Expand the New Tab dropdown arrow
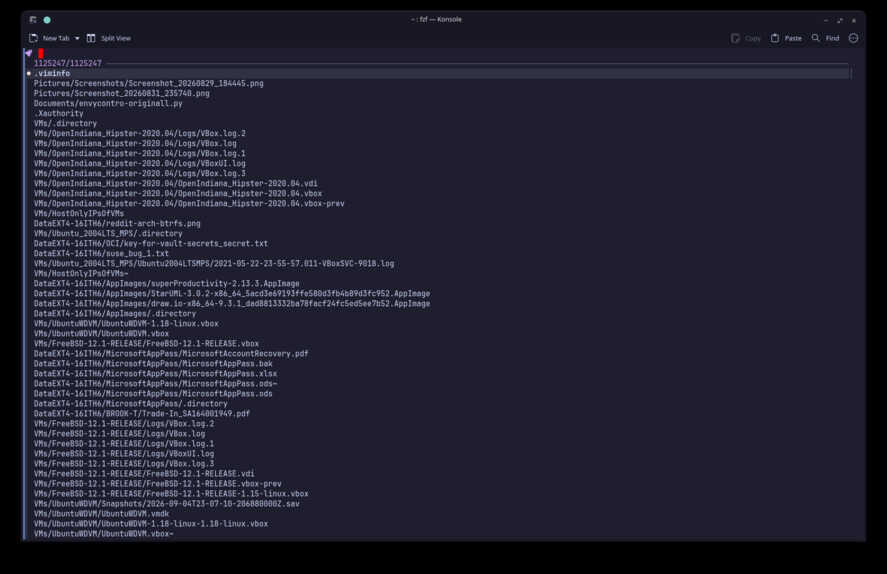Viewport: 887px width, 574px height. coord(77,38)
